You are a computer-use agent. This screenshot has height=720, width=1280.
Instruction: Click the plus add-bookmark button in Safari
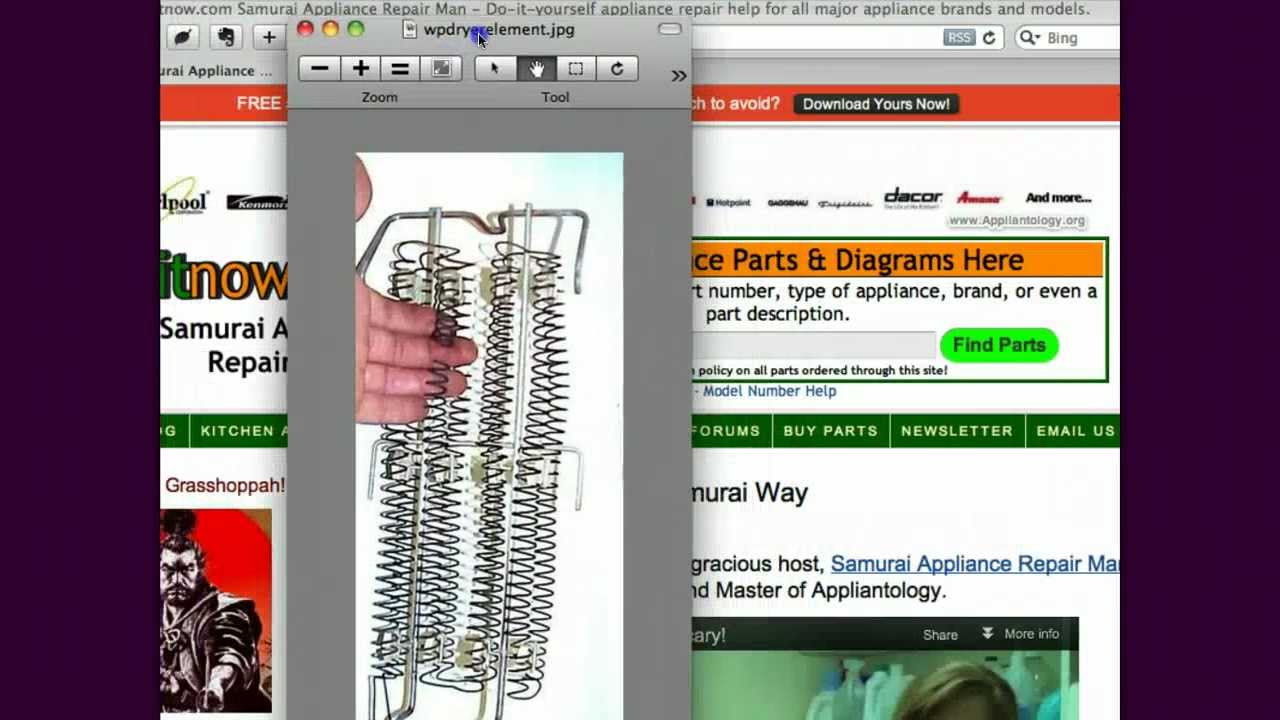pyautogui.click(x=269, y=38)
